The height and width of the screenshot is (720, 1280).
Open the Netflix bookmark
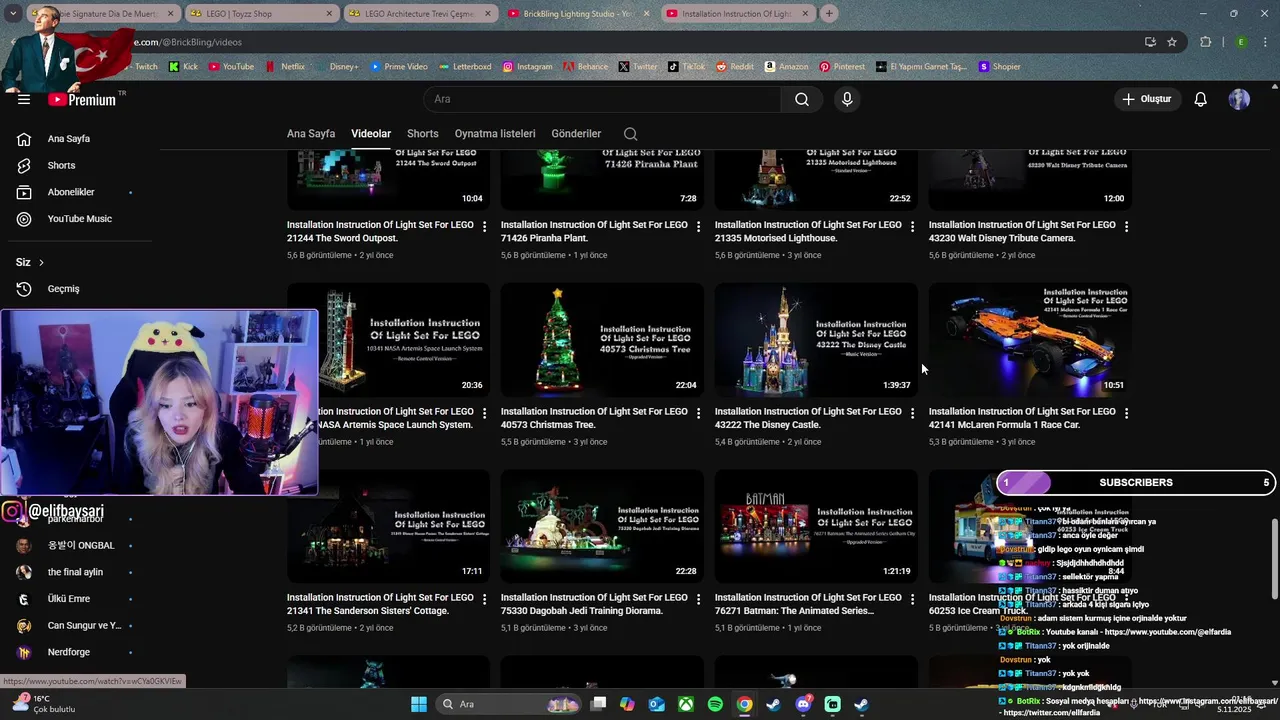point(285,67)
